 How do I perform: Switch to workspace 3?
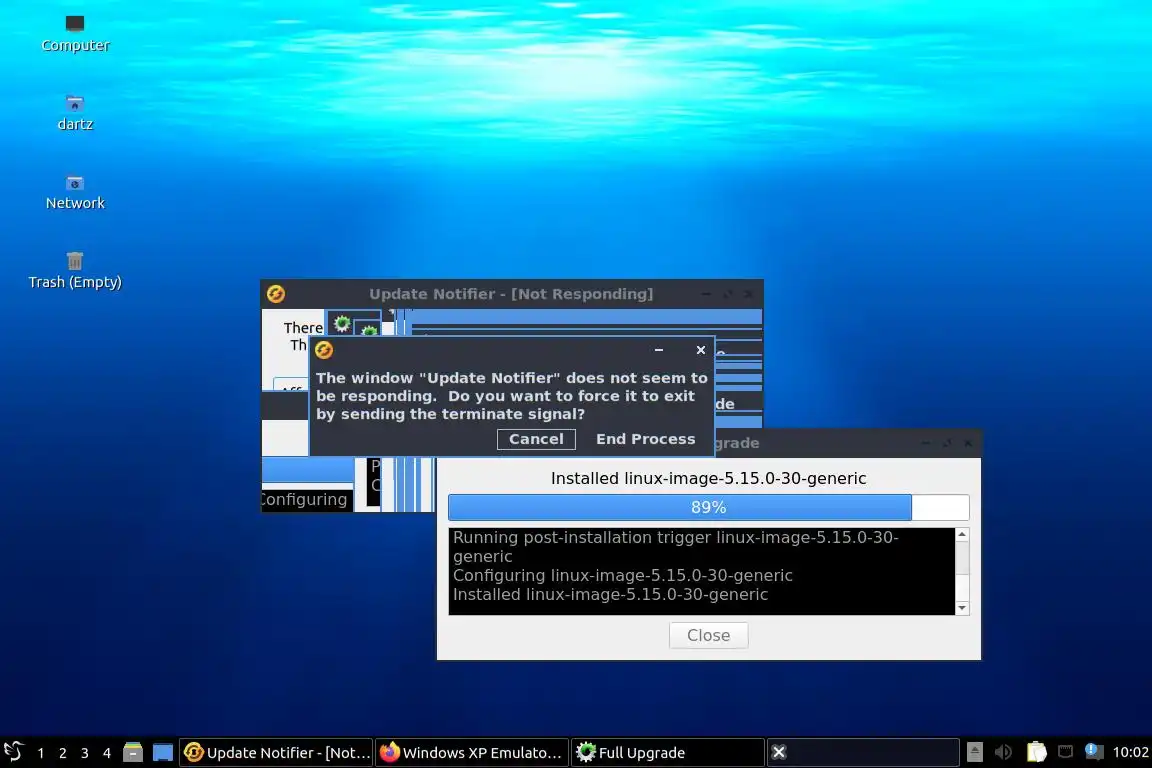click(x=84, y=753)
